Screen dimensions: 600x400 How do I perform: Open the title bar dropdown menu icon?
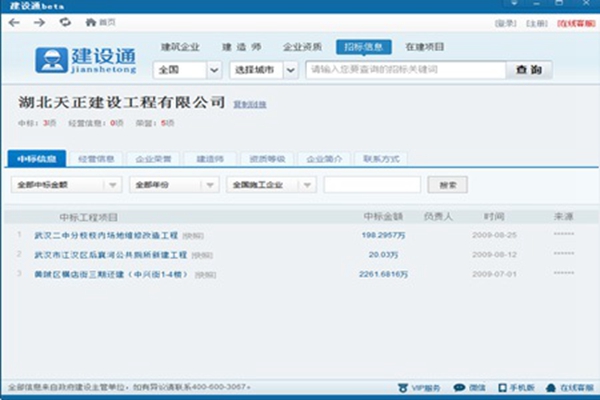(514, 3)
